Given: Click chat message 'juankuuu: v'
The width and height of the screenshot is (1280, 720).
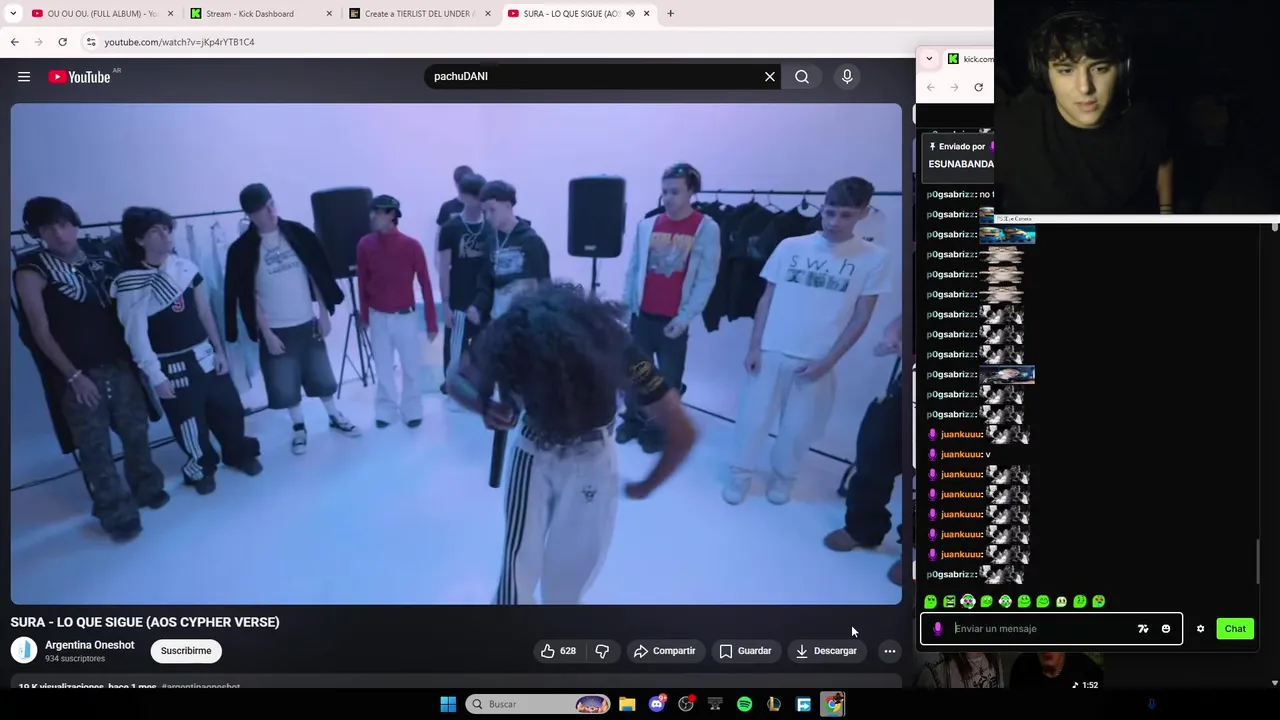Looking at the screenshot, I should [x=959, y=454].
